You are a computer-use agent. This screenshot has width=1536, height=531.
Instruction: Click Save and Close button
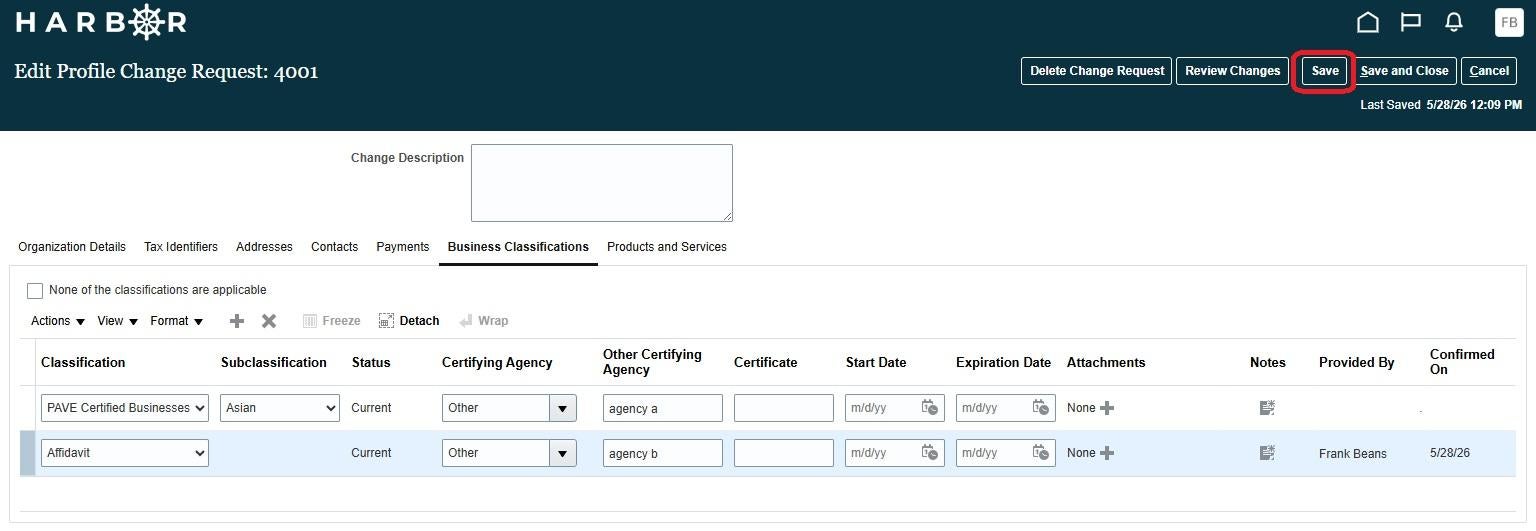pyautogui.click(x=1404, y=71)
